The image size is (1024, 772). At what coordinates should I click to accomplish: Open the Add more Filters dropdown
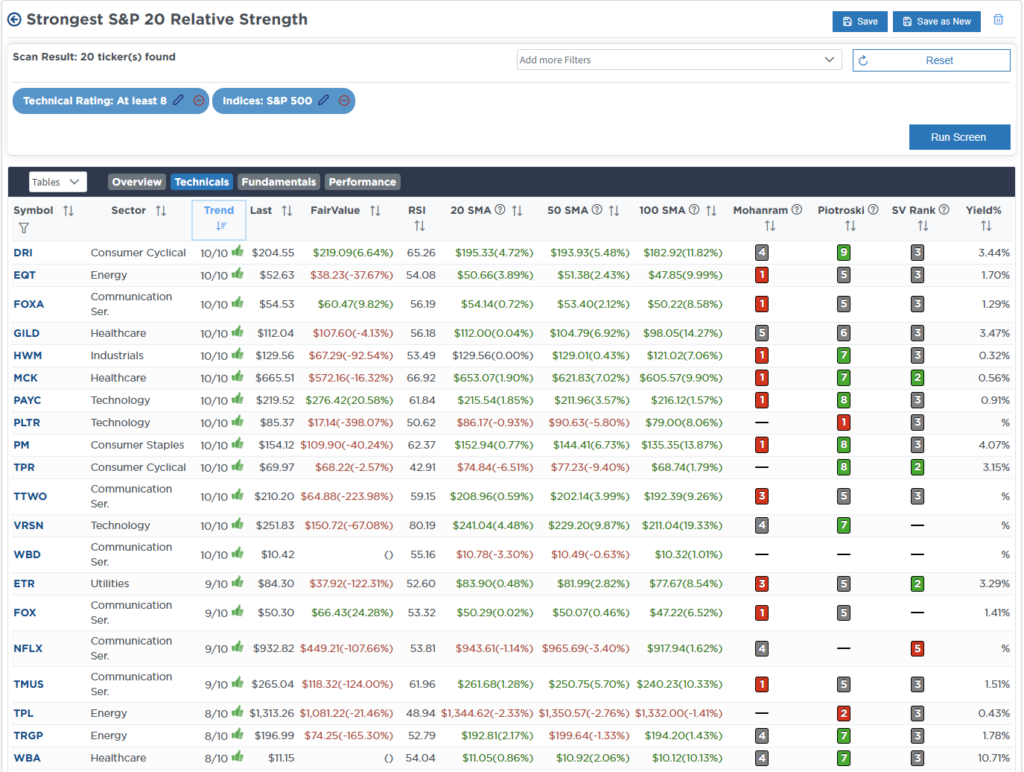(x=679, y=59)
